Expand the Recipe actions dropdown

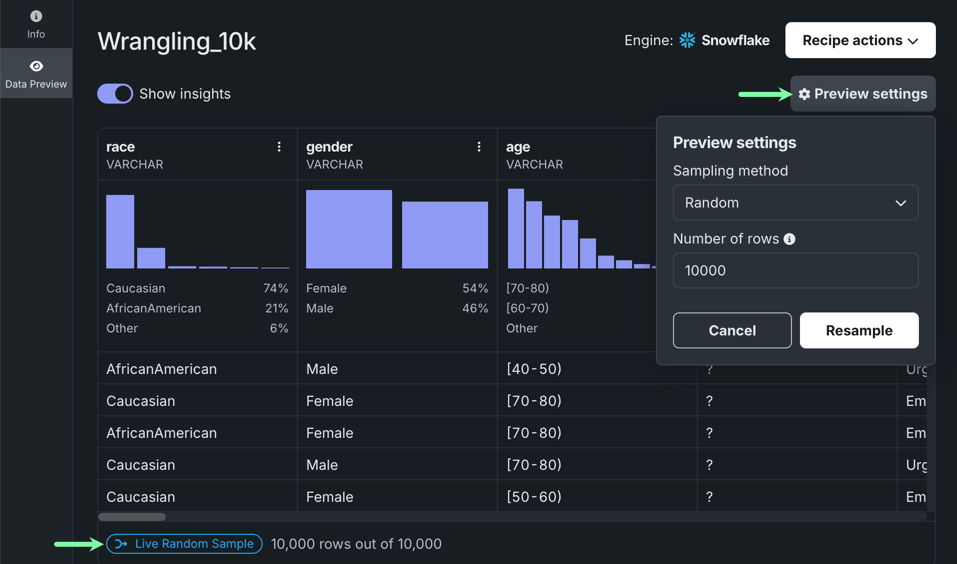860,41
